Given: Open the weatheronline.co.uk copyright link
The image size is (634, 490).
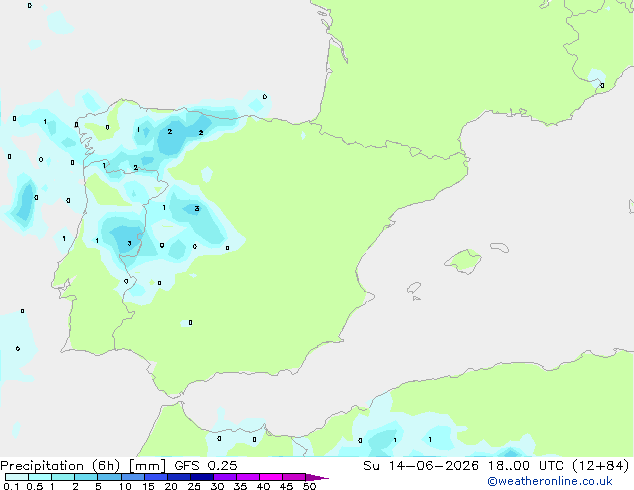Looking at the screenshot, I should (x=550, y=481).
